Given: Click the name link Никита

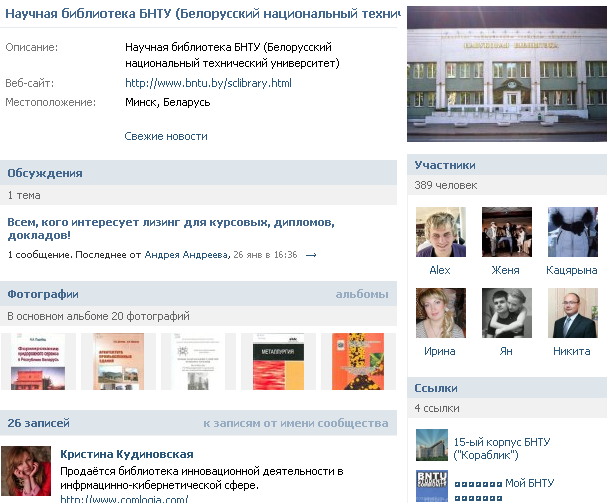Looking at the screenshot, I should tap(571, 351).
